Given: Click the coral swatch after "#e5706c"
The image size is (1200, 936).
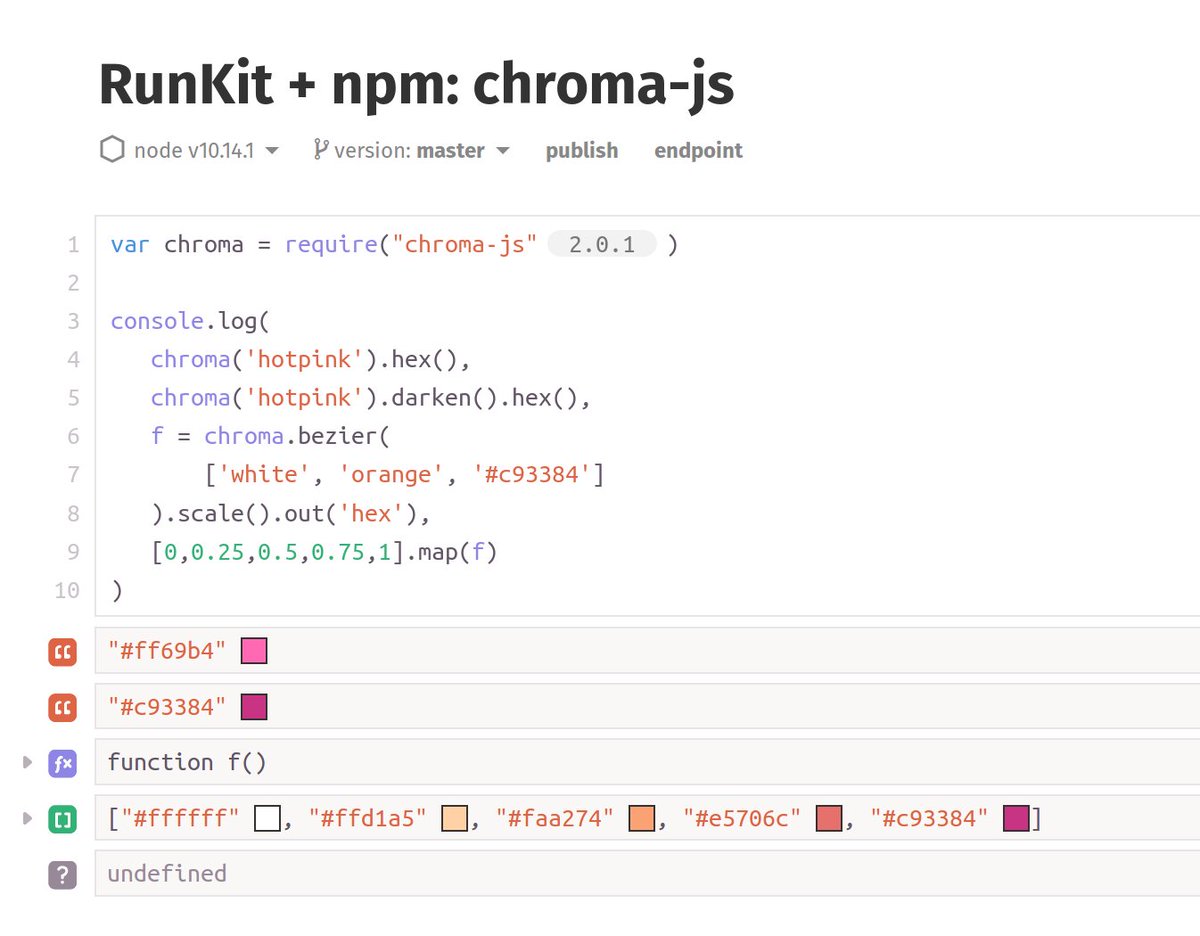Looking at the screenshot, I should 829,819.
